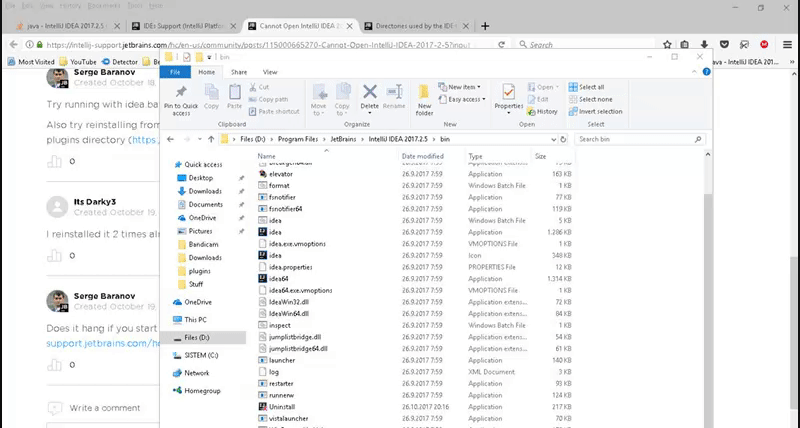
Task: Open Explorer help question mark icon
Action: (707, 72)
